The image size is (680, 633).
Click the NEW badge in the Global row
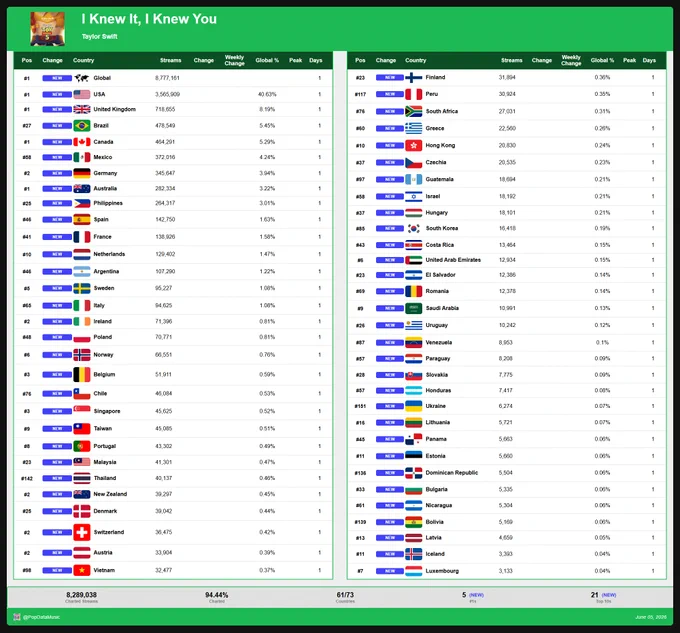pyautogui.click(x=57, y=78)
